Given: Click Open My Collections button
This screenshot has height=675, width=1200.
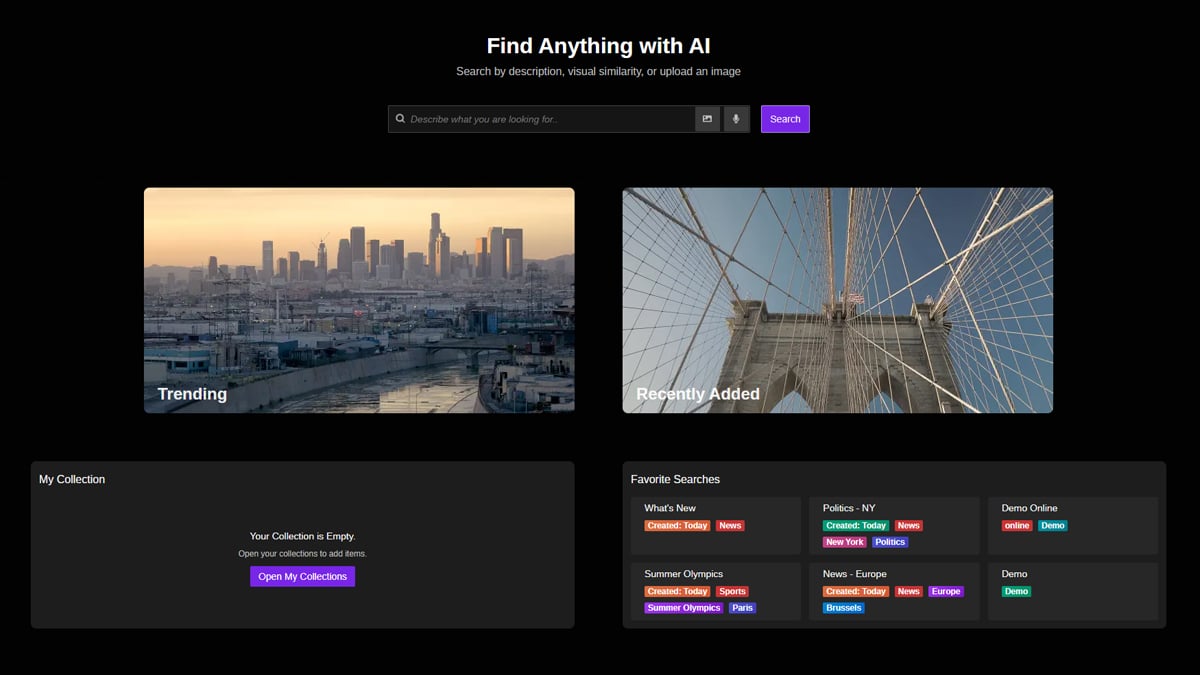Looking at the screenshot, I should (302, 576).
